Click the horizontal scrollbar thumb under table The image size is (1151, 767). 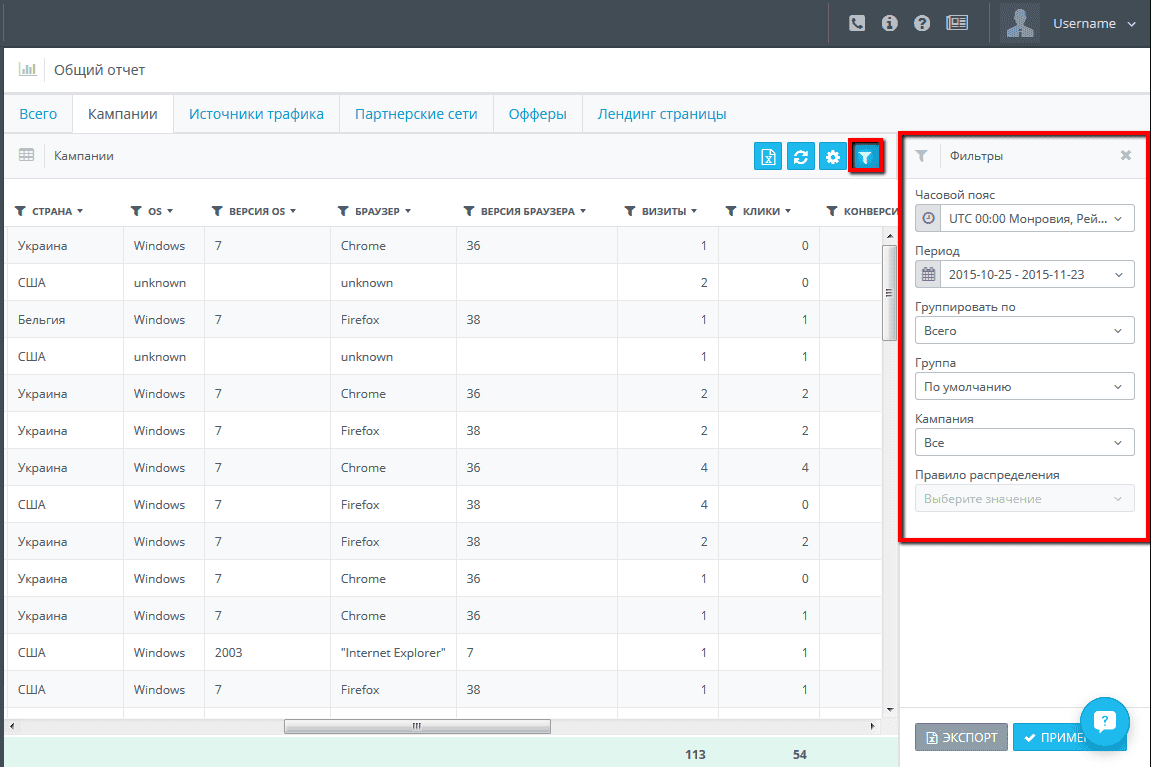[x=417, y=726]
